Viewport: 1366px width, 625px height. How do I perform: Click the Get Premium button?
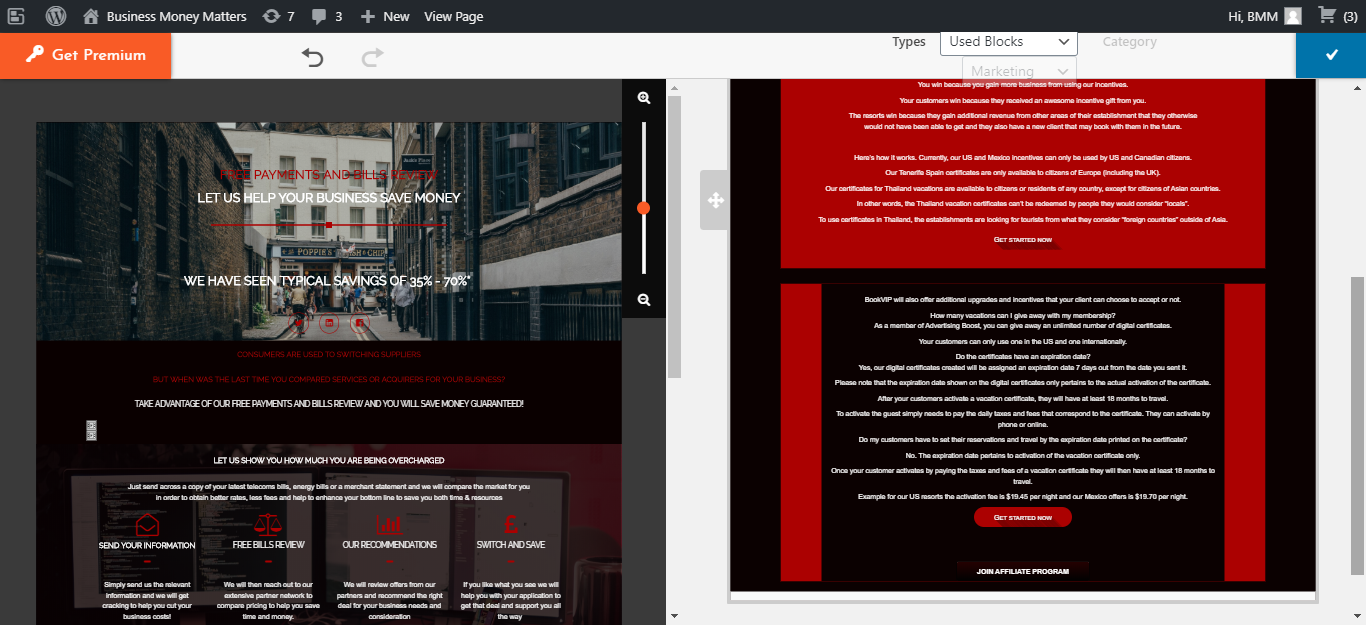(86, 55)
